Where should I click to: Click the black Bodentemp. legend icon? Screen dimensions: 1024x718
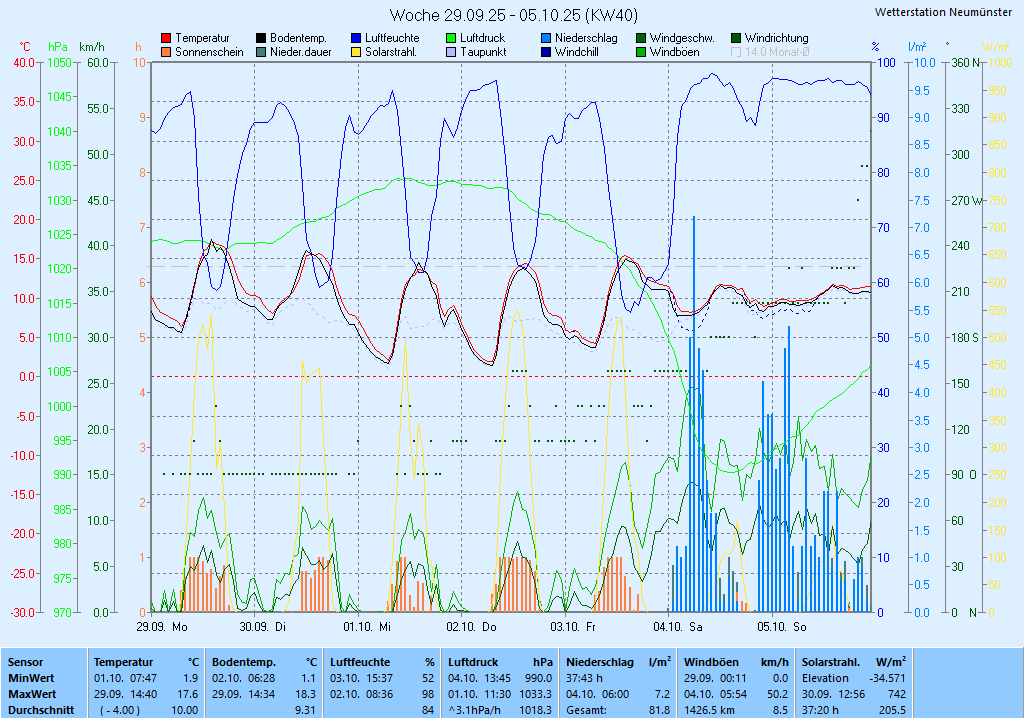click(x=261, y=38)
